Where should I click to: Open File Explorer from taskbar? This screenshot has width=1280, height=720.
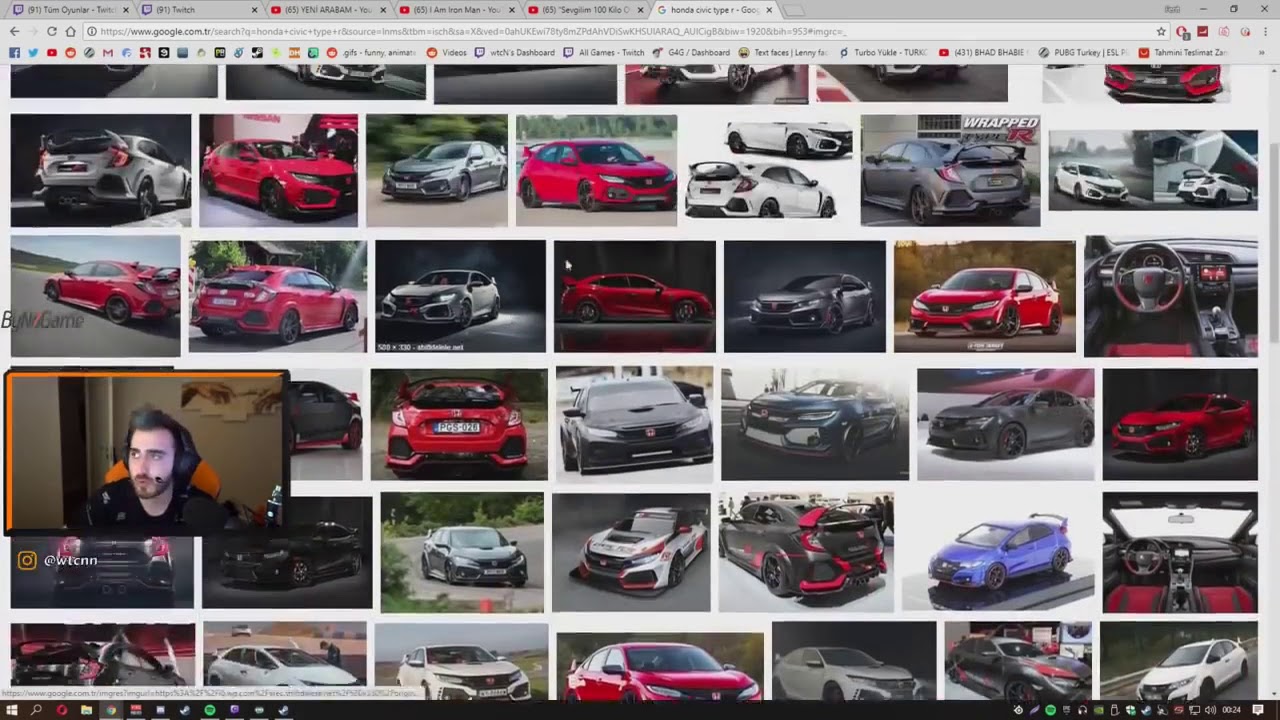click(x=86, y=710)
